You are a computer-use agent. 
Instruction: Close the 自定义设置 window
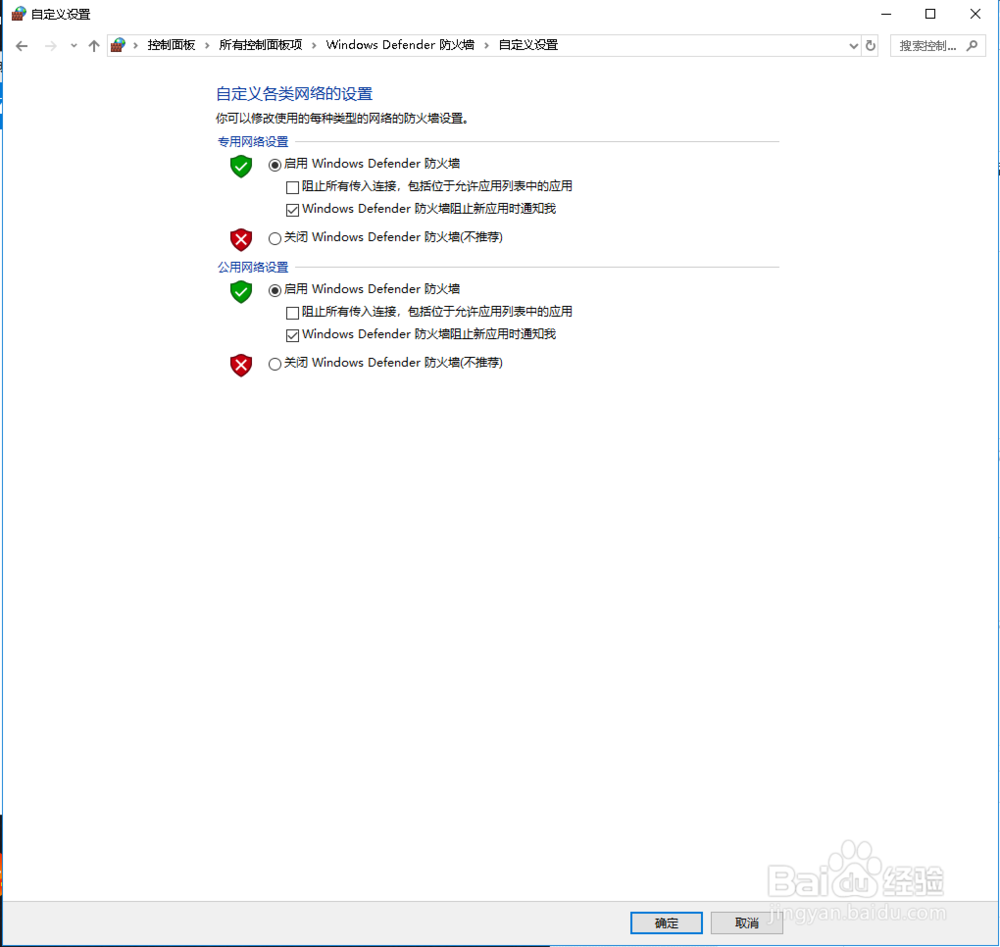(x=975, y=14)
